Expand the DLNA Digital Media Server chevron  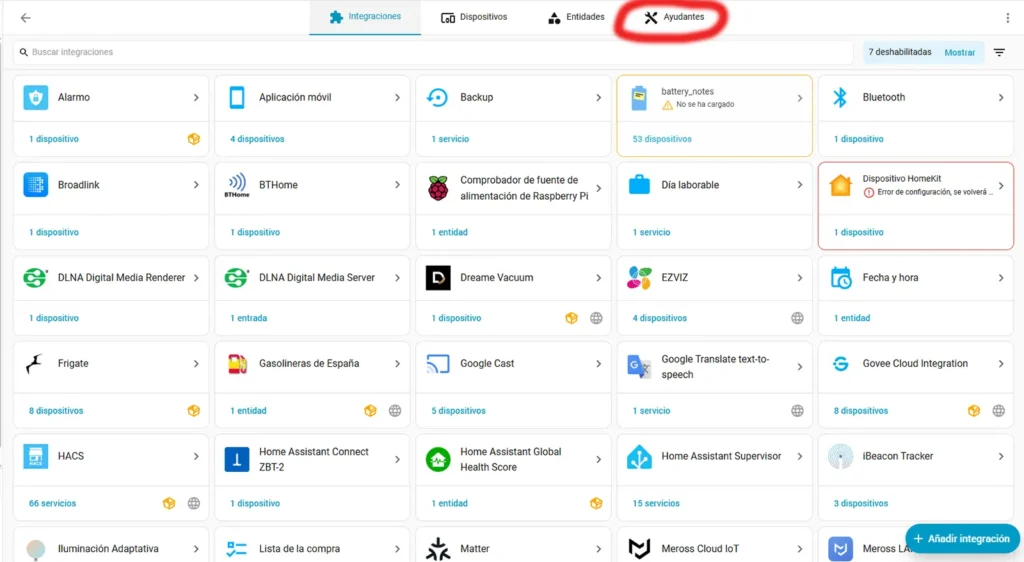397,277
